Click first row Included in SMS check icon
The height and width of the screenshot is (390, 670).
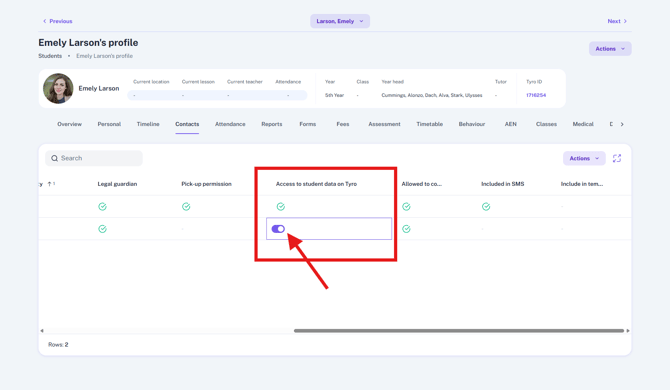(486, 207)
